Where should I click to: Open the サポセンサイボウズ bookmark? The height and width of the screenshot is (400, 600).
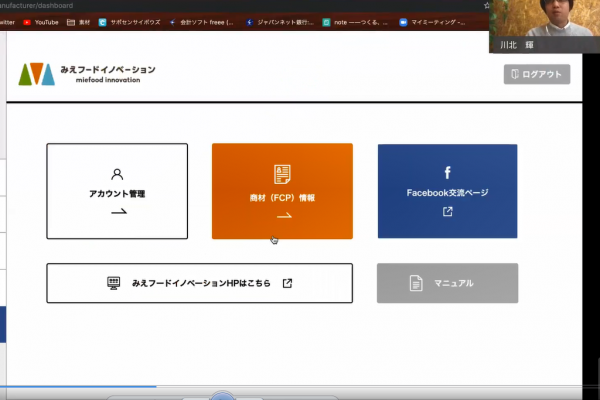point(129,22)
